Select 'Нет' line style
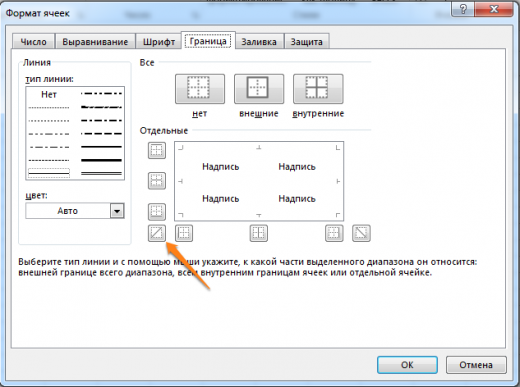This screenshot has height=387, width=520. pyautogui.click(x=49, y=95)
